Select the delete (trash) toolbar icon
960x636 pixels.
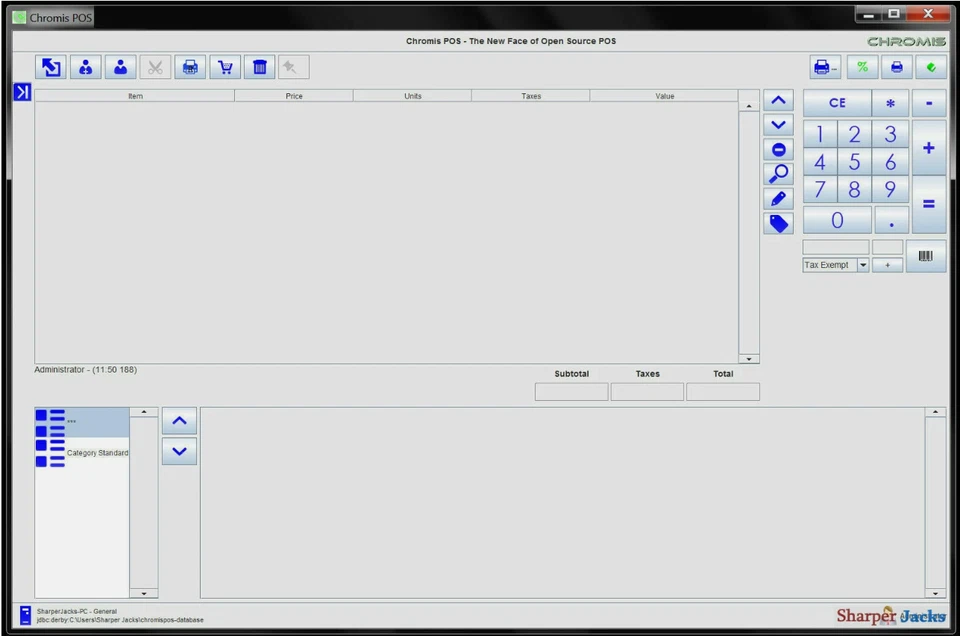259,66
